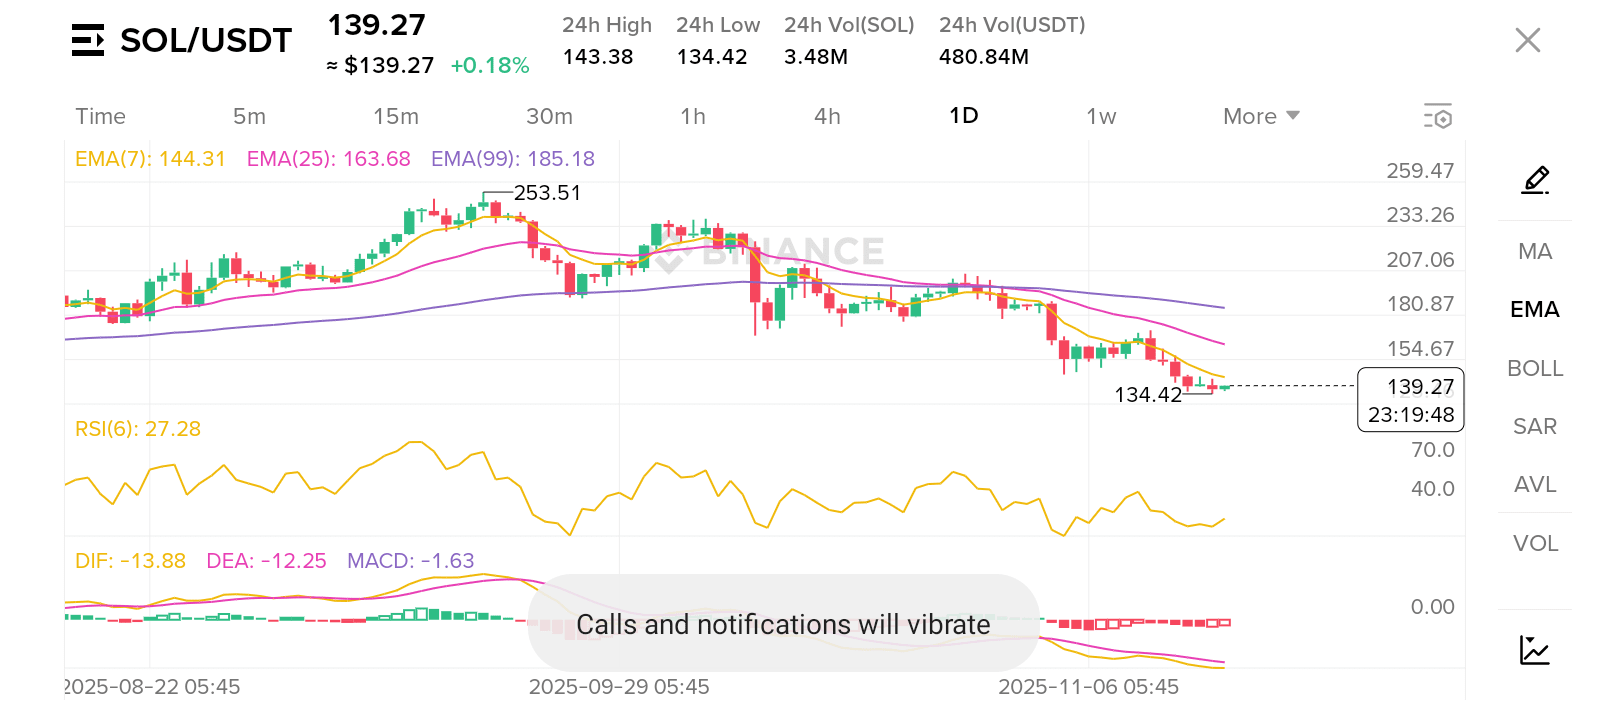Enable the BOLL indicator
This screenshot has width=1600, height=720.
(x=1535, y=368)
